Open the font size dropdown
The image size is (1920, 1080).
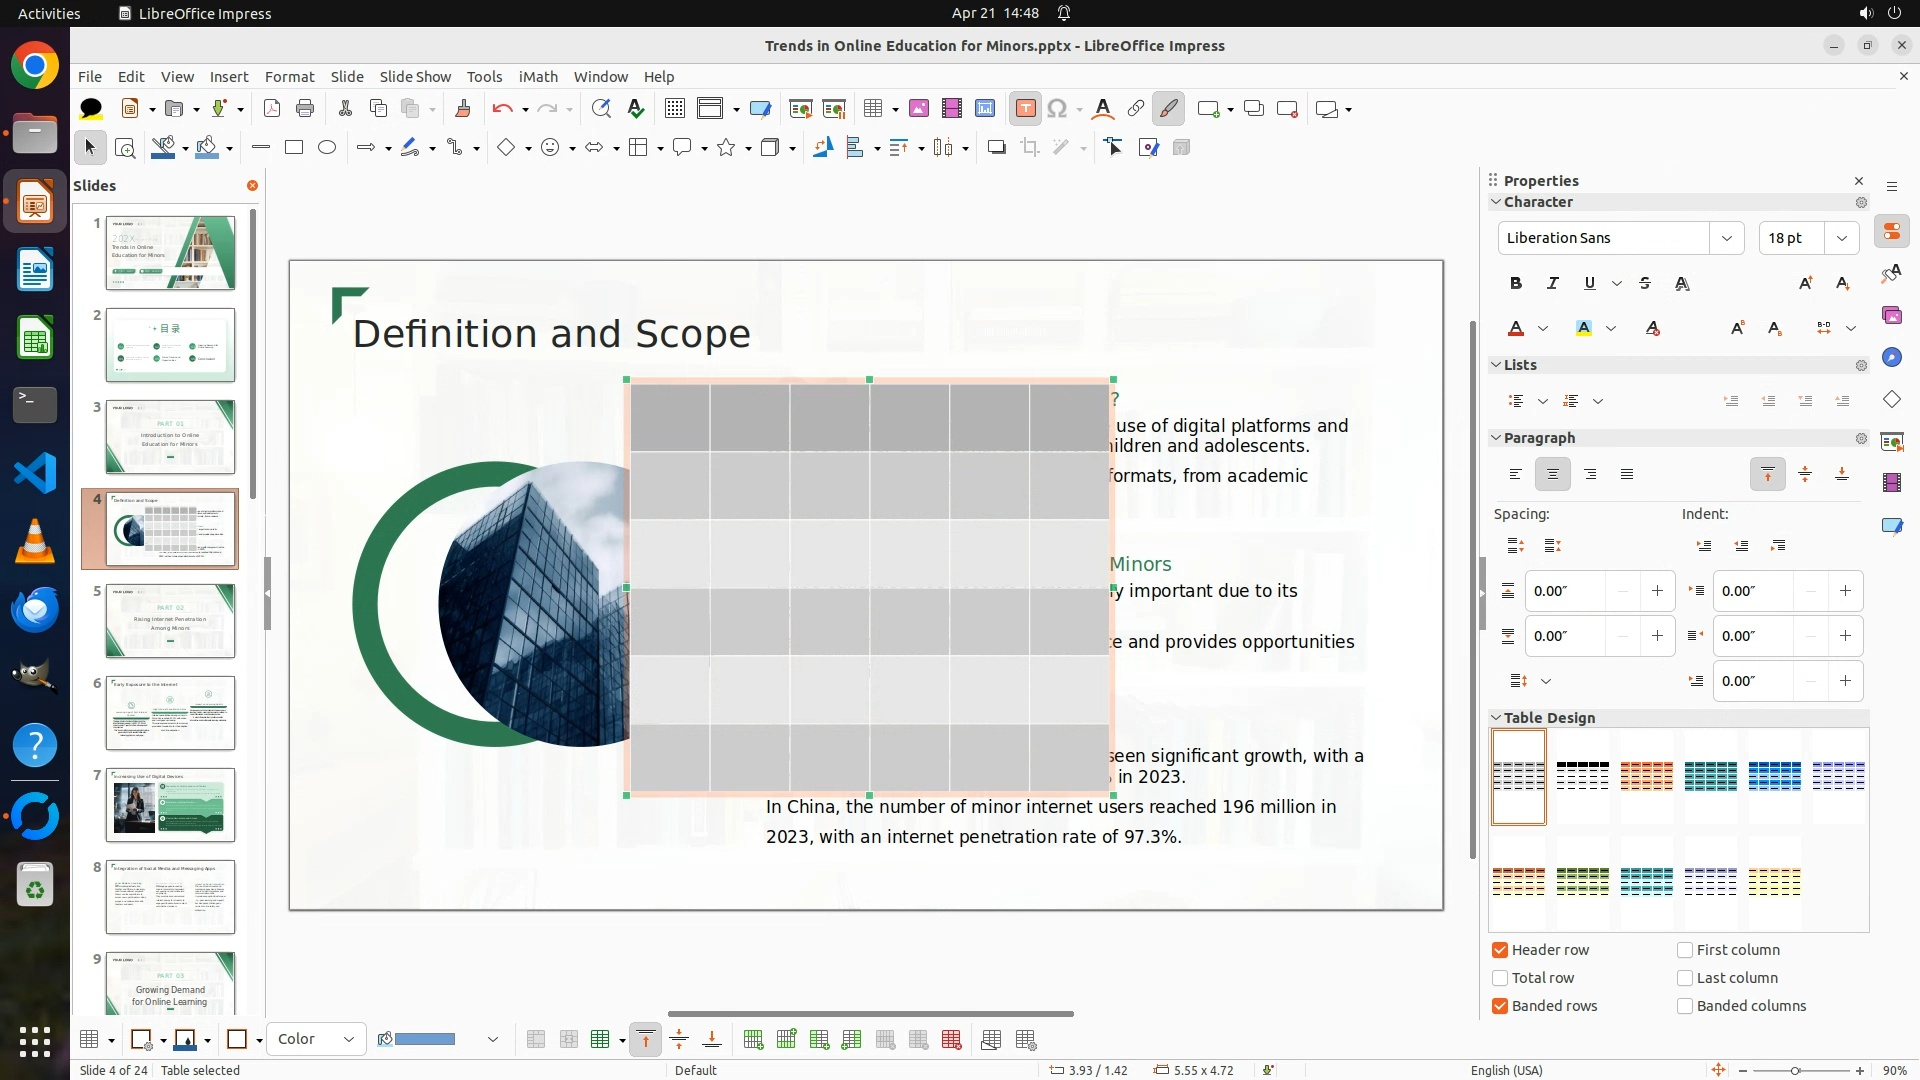[x=1841, y=238]
